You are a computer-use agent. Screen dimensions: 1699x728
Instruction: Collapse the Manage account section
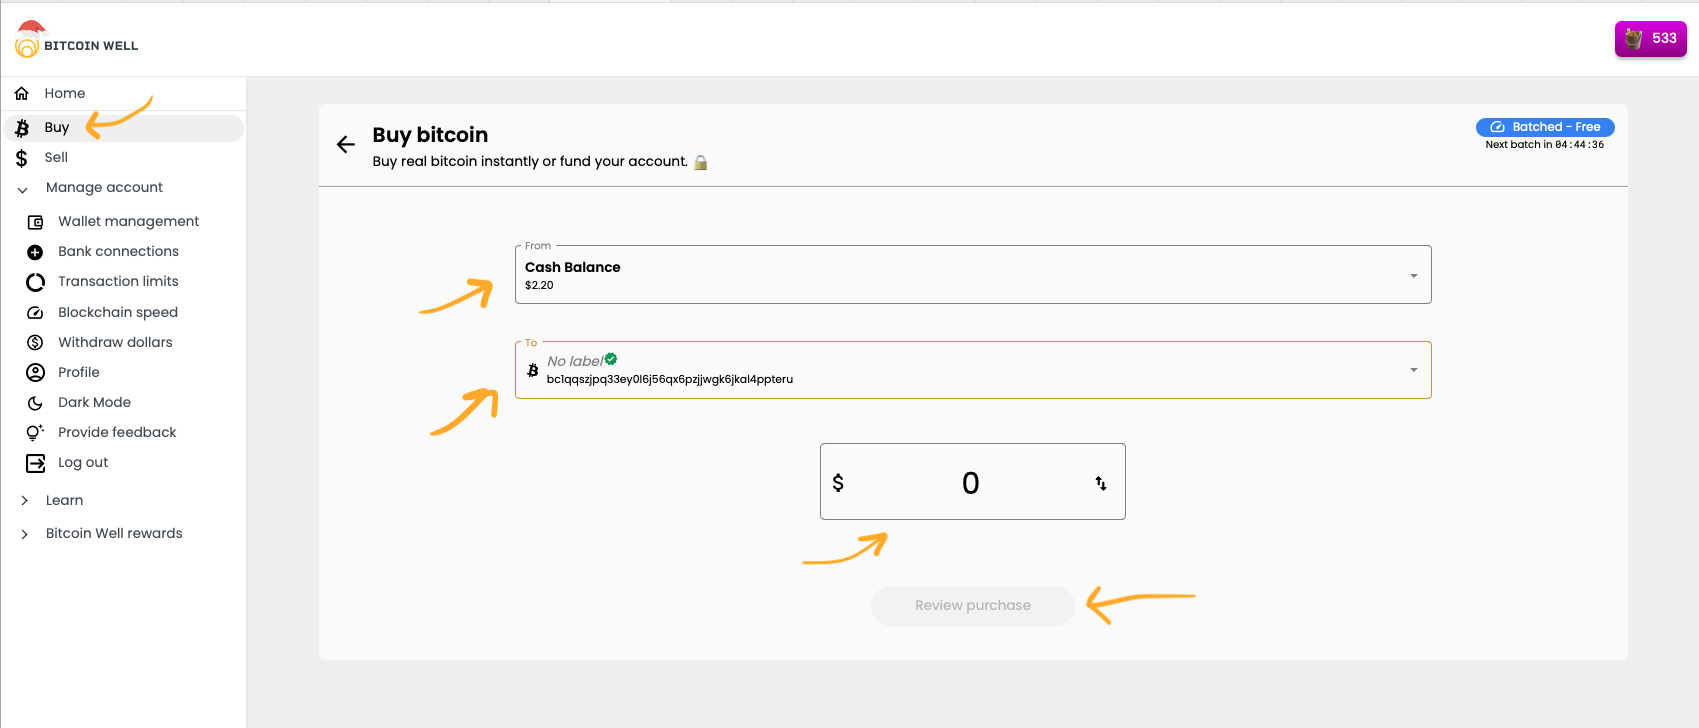pos(104,188)
